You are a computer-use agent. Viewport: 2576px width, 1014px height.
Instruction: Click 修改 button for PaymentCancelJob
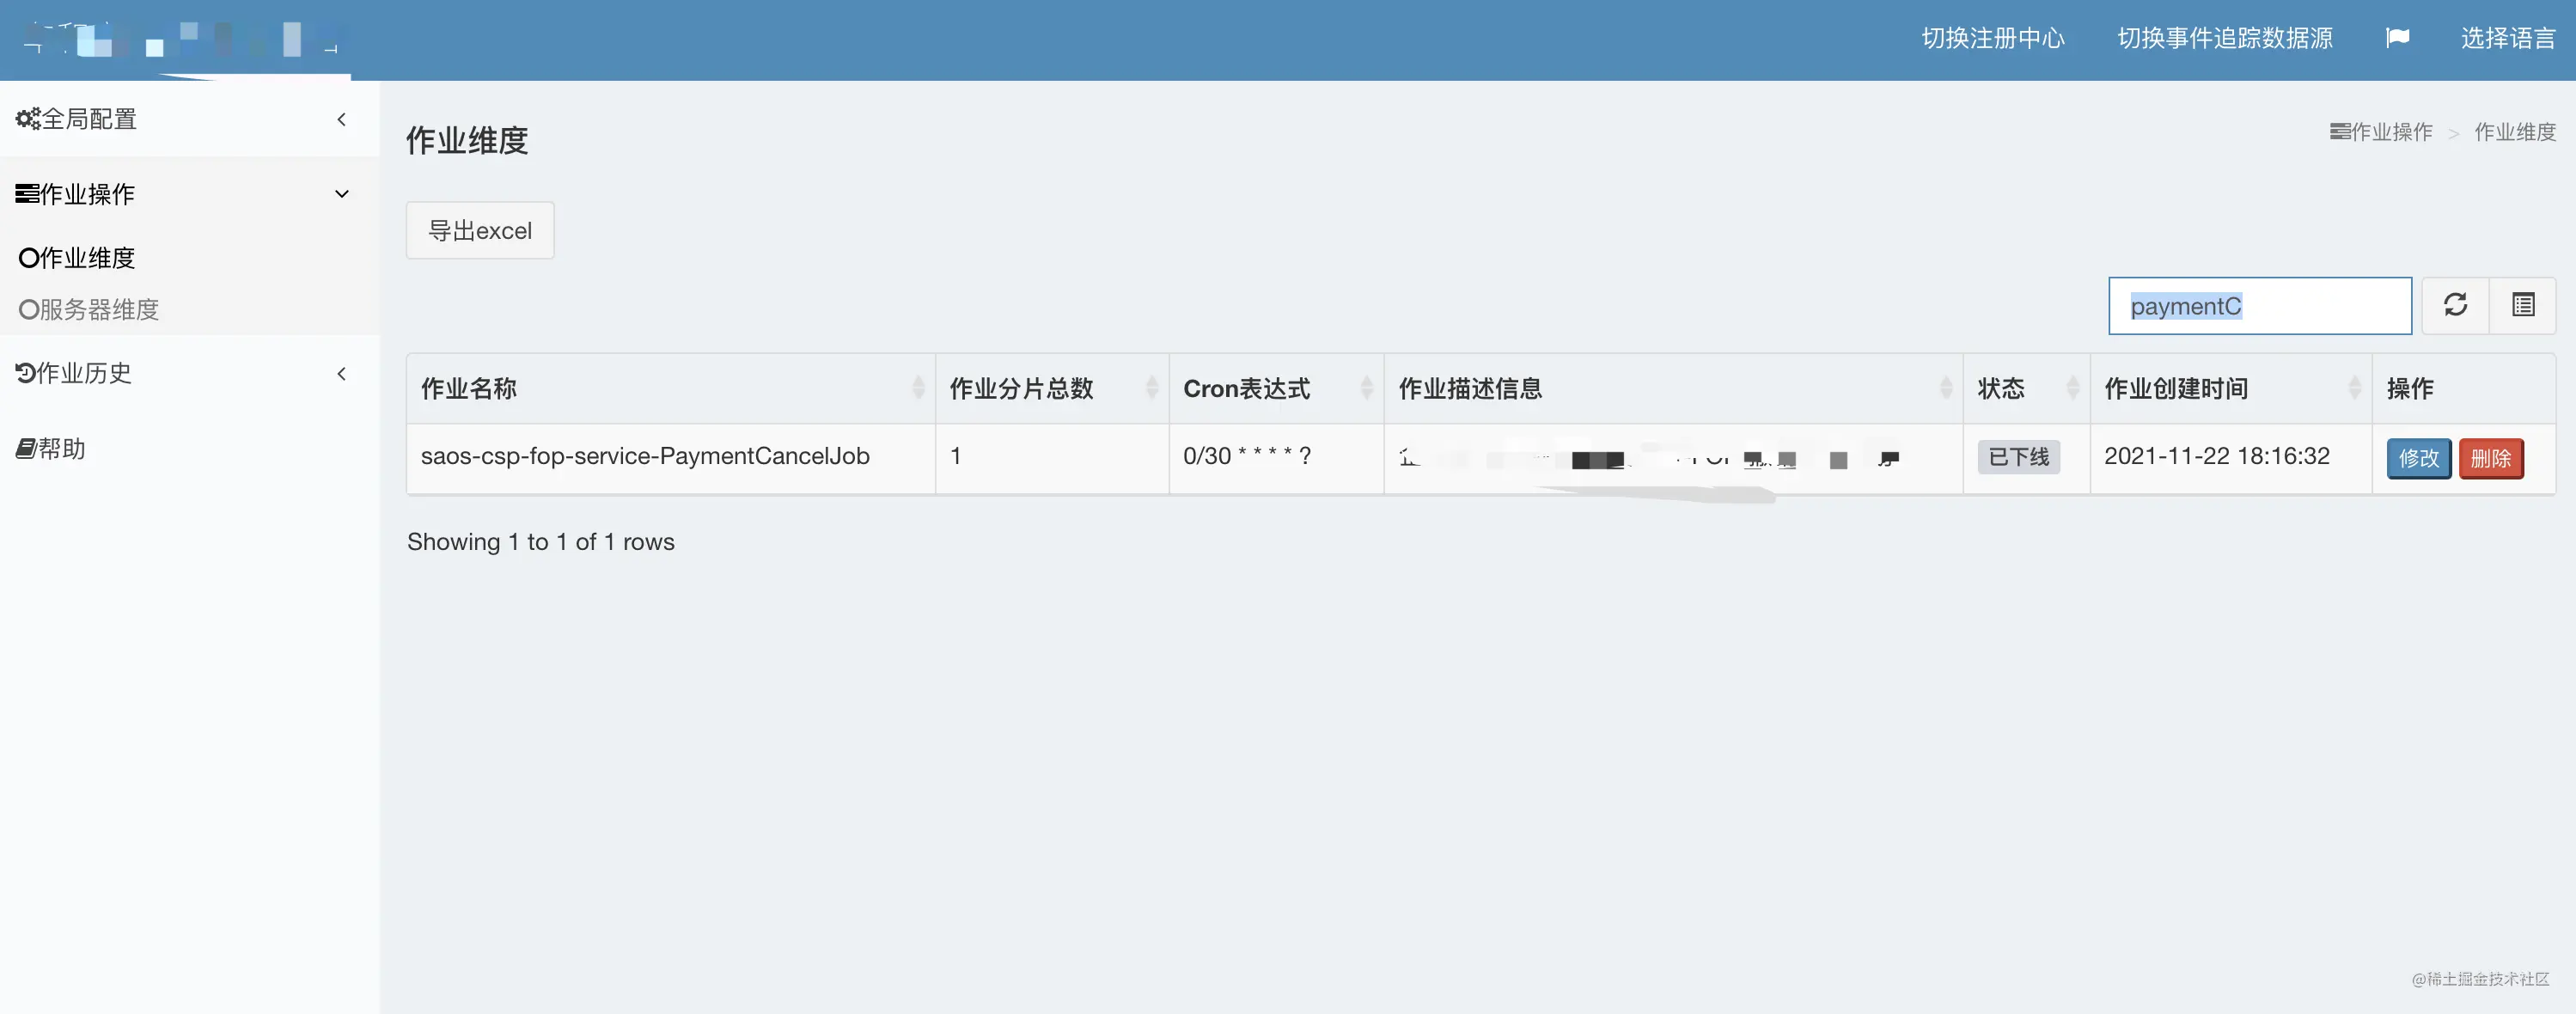[x=2418, y=458]
